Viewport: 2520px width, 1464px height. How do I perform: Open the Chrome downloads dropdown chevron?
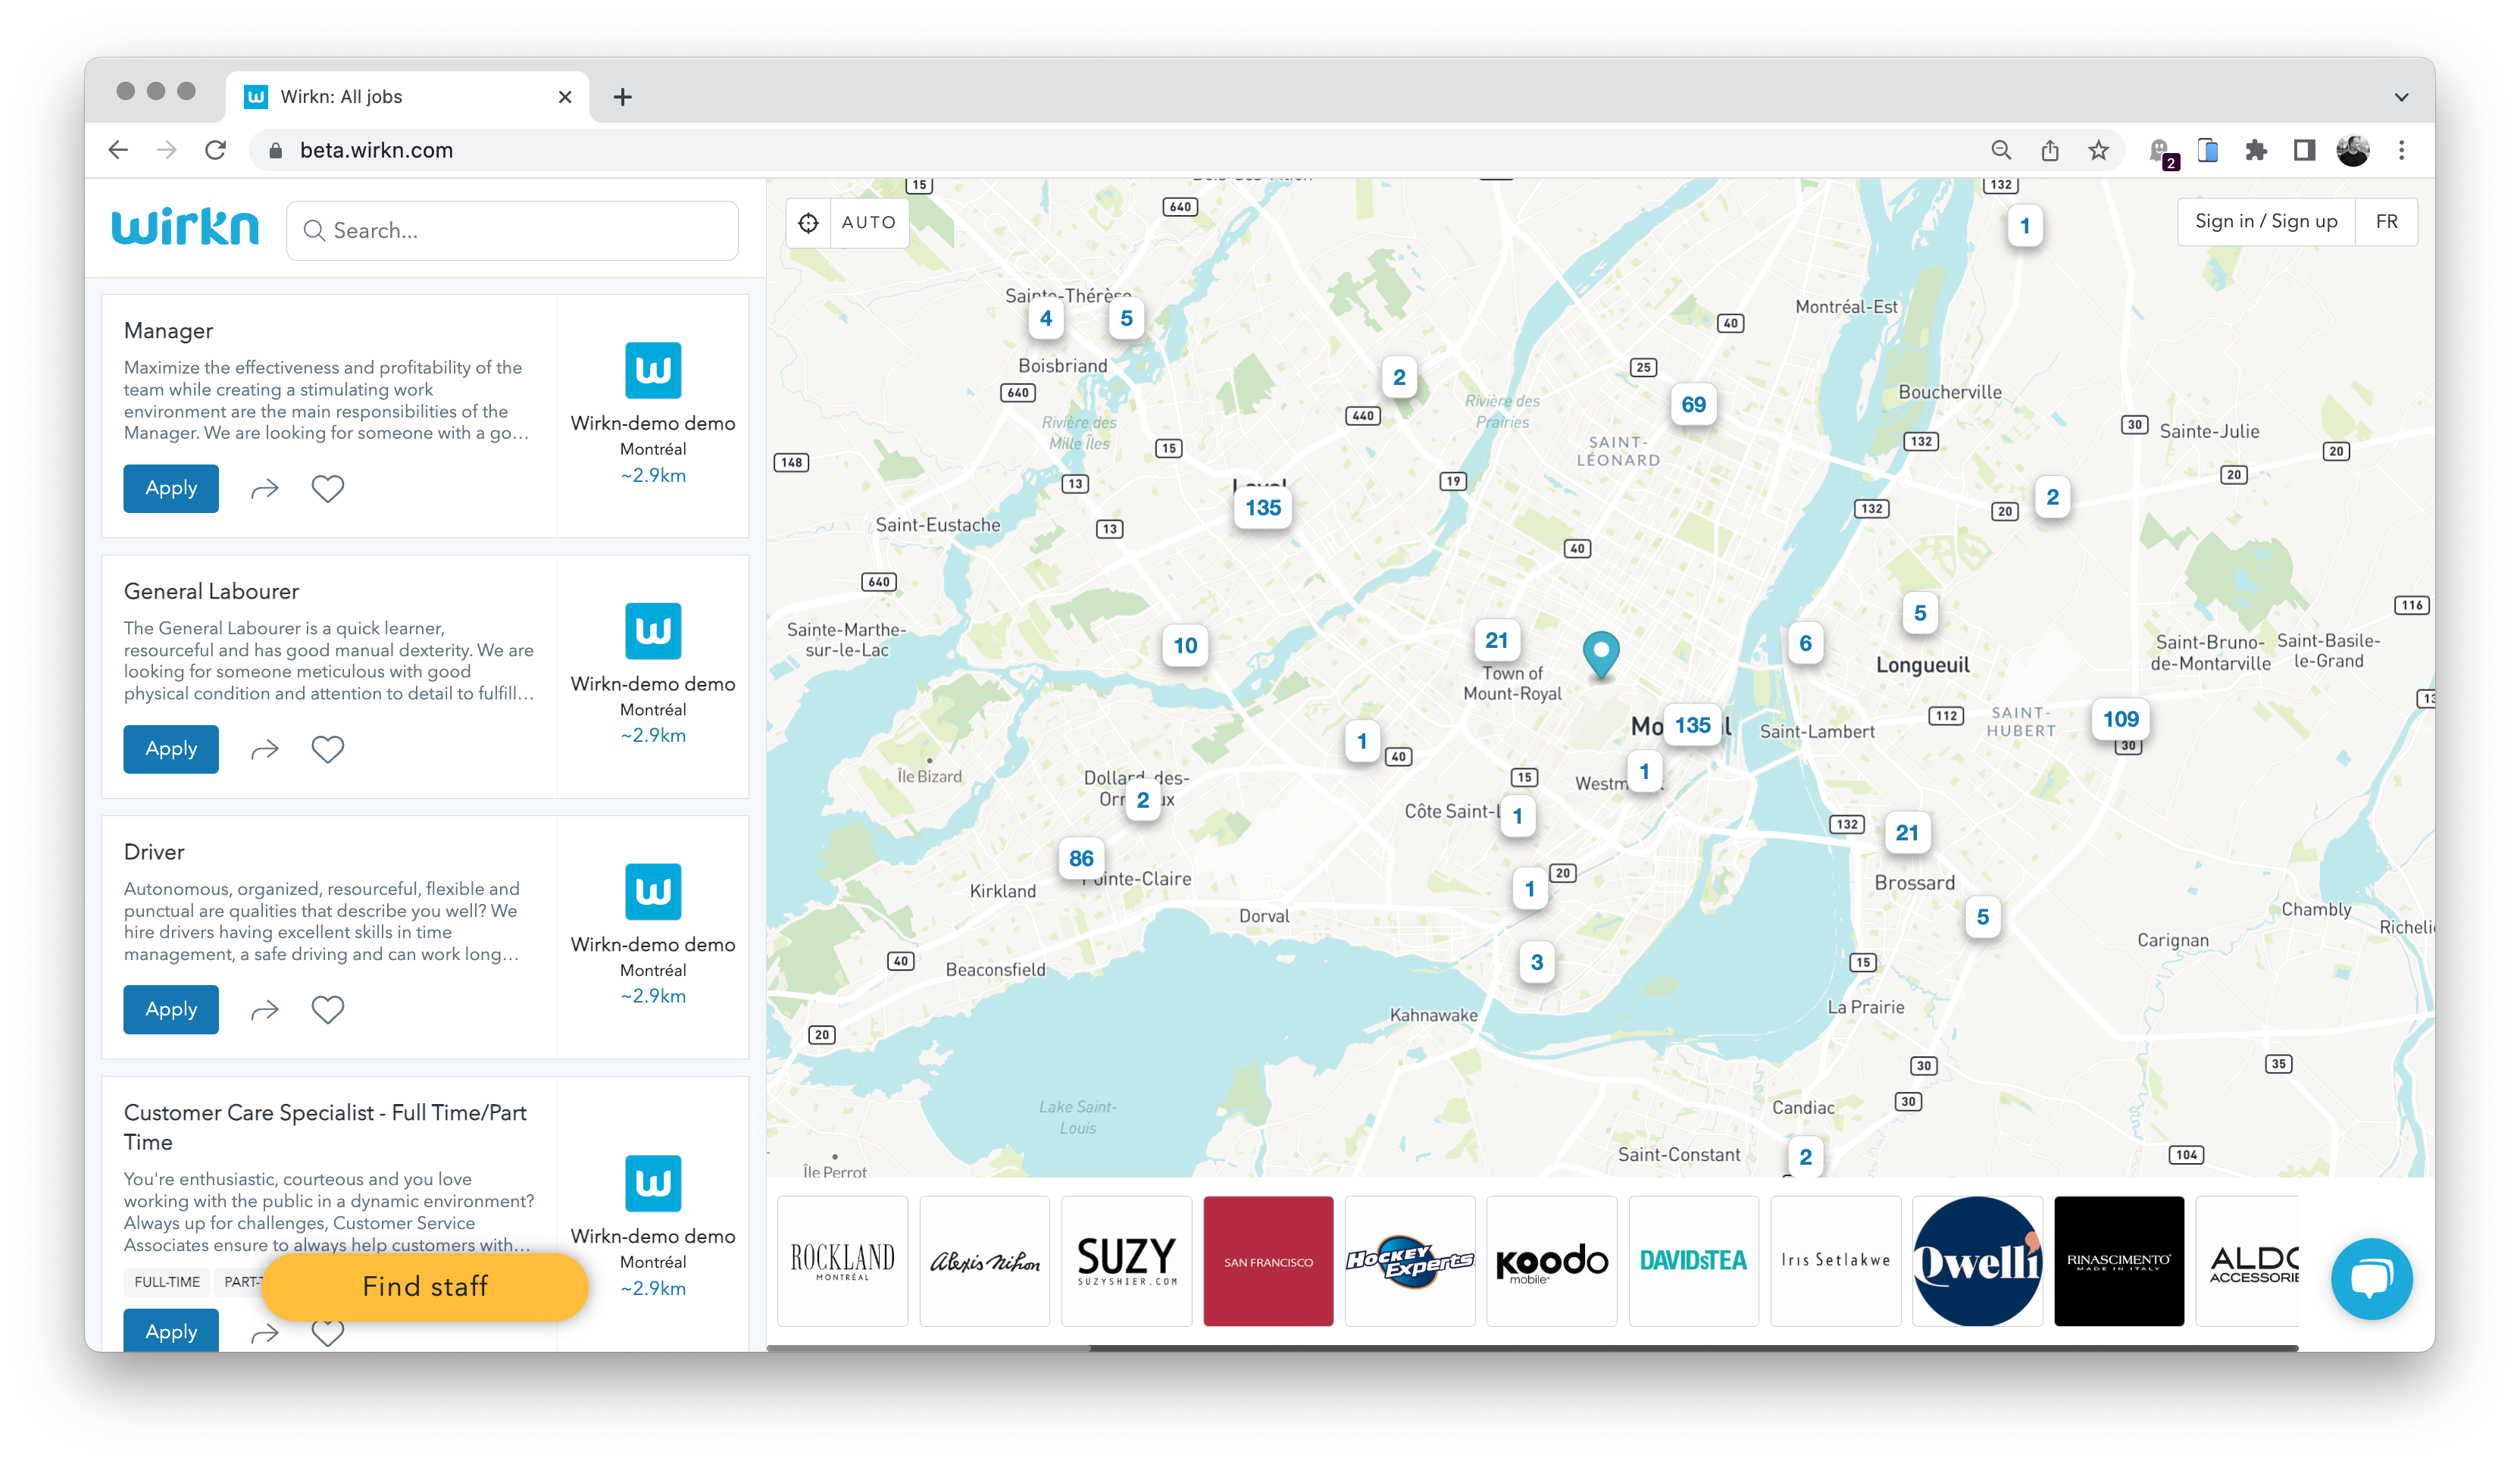(x=2400, y=96)
